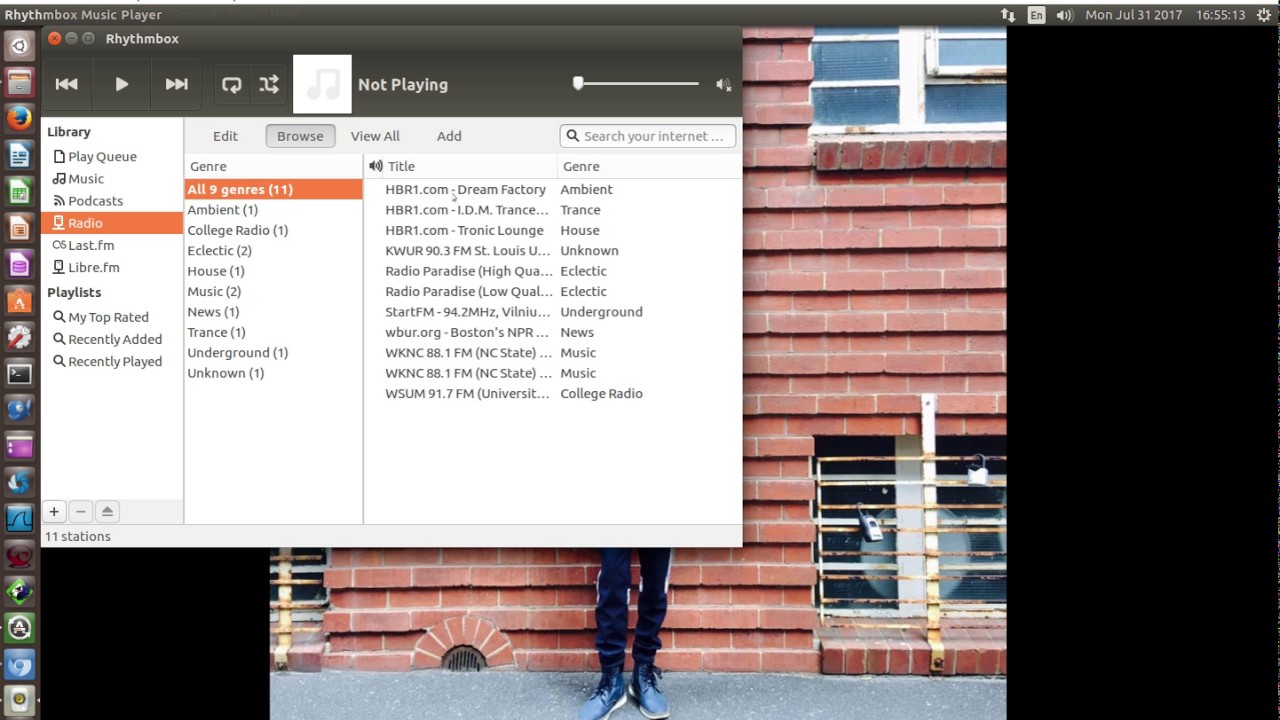
Task: Add a new playlist with plus button
Action: (54, 512)
